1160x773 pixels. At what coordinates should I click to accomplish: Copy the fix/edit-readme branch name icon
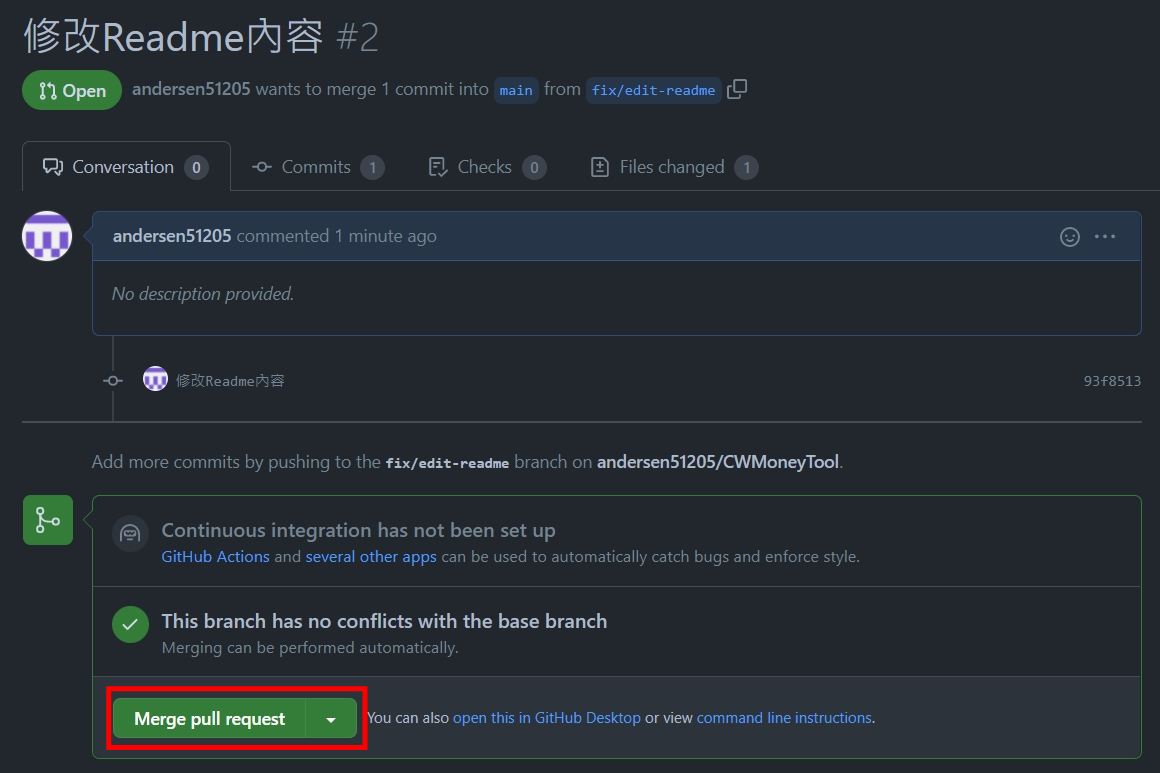click(x=737, y=90)
